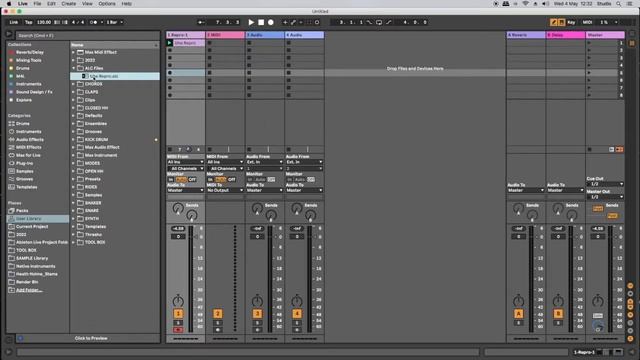Toggle Key map mode
This screenshot has width=640, height=360.
click(571, 22)
